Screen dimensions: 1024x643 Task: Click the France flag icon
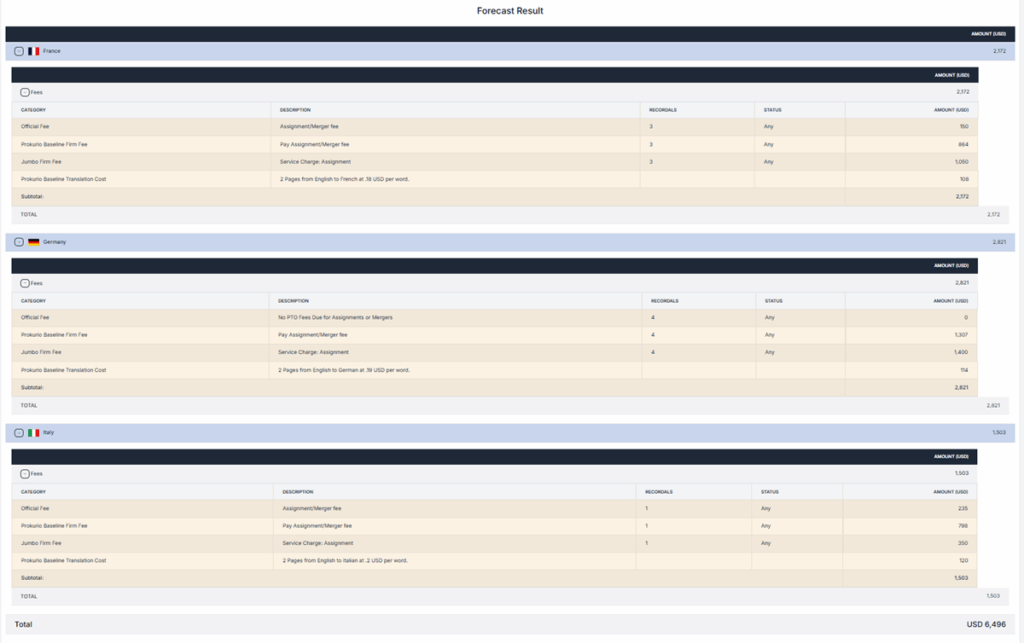(x=36, y=51)
